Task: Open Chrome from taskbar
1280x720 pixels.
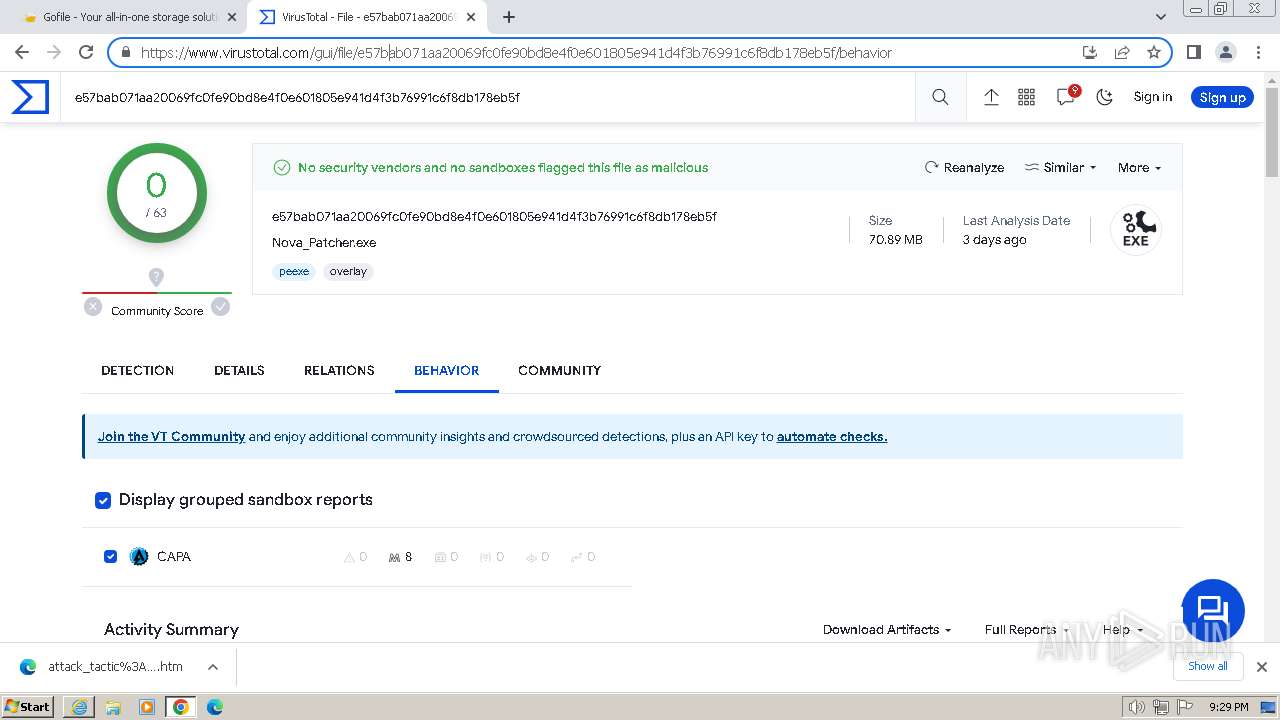Action: click(x=180, y=707)
